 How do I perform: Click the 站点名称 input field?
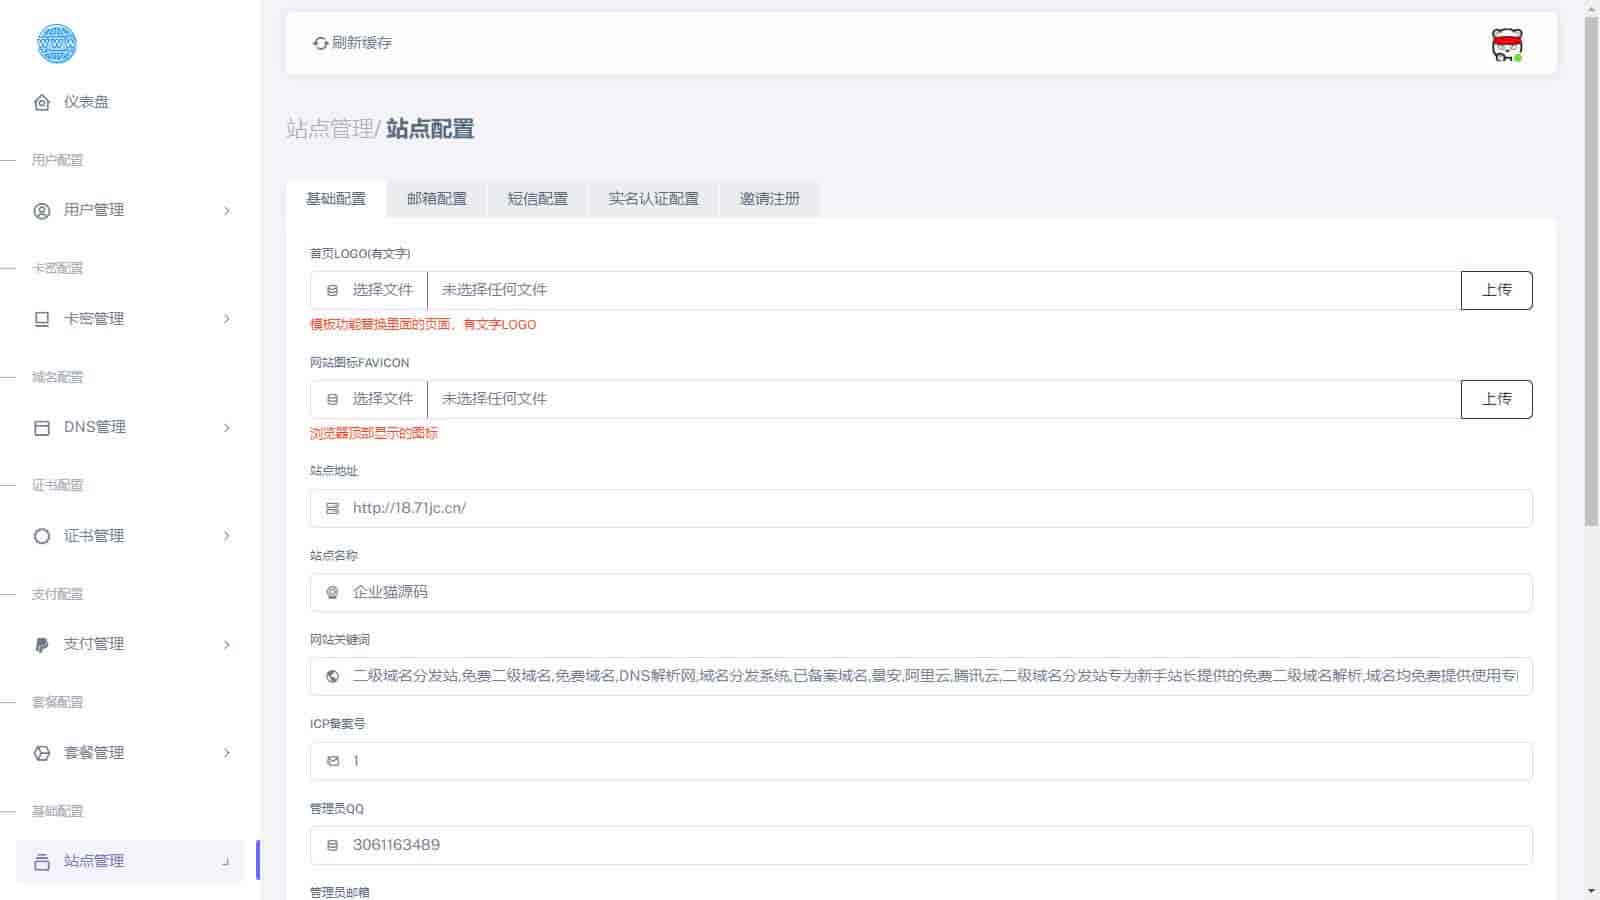coord(921,592)
